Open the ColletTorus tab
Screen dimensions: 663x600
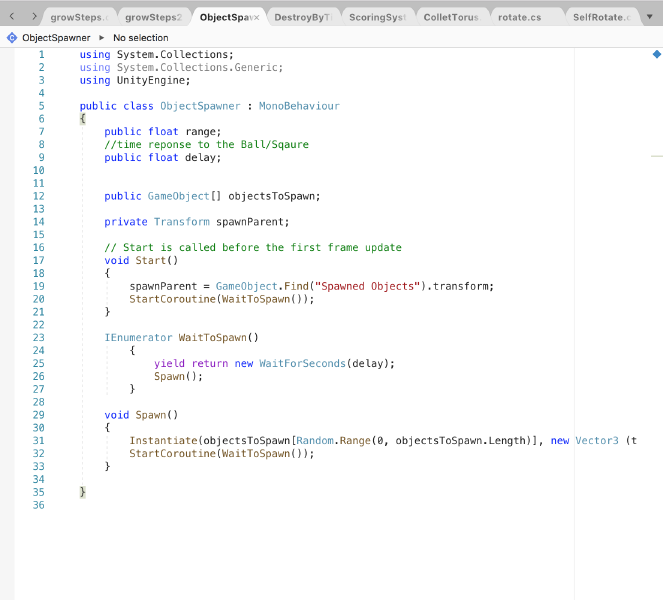tap(452, 17)
